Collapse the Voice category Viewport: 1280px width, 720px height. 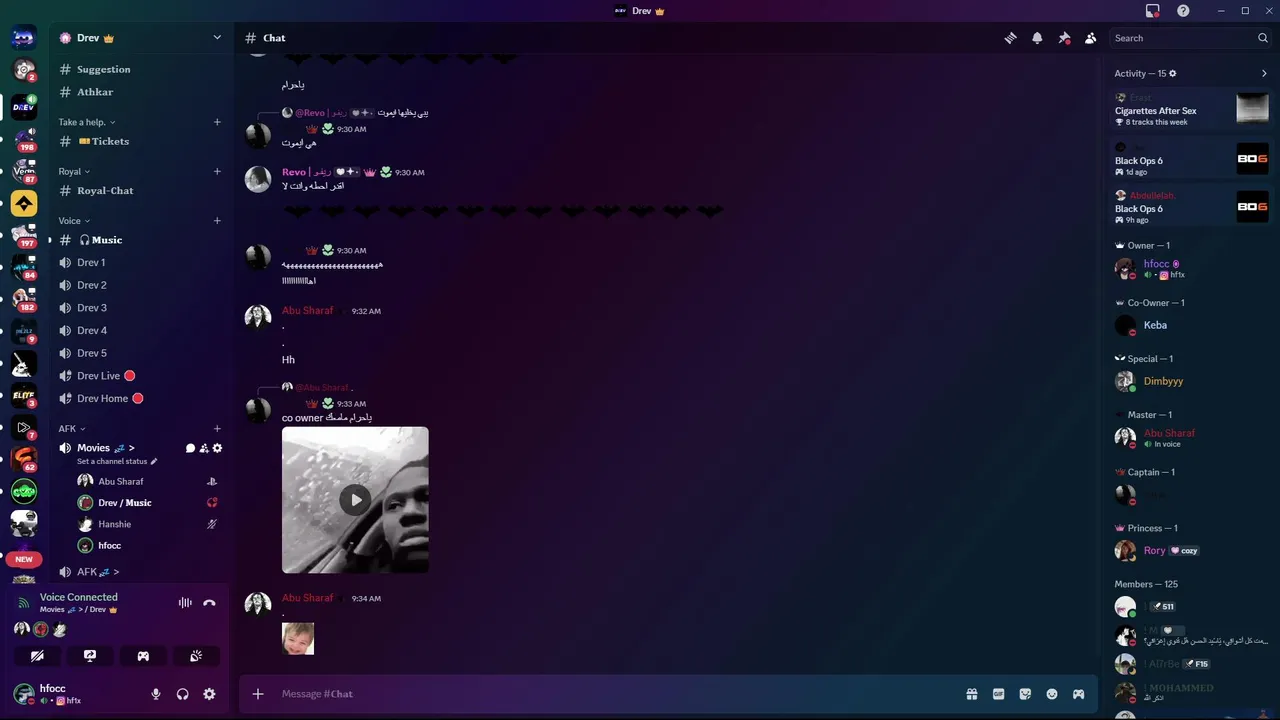click(74, 221)
